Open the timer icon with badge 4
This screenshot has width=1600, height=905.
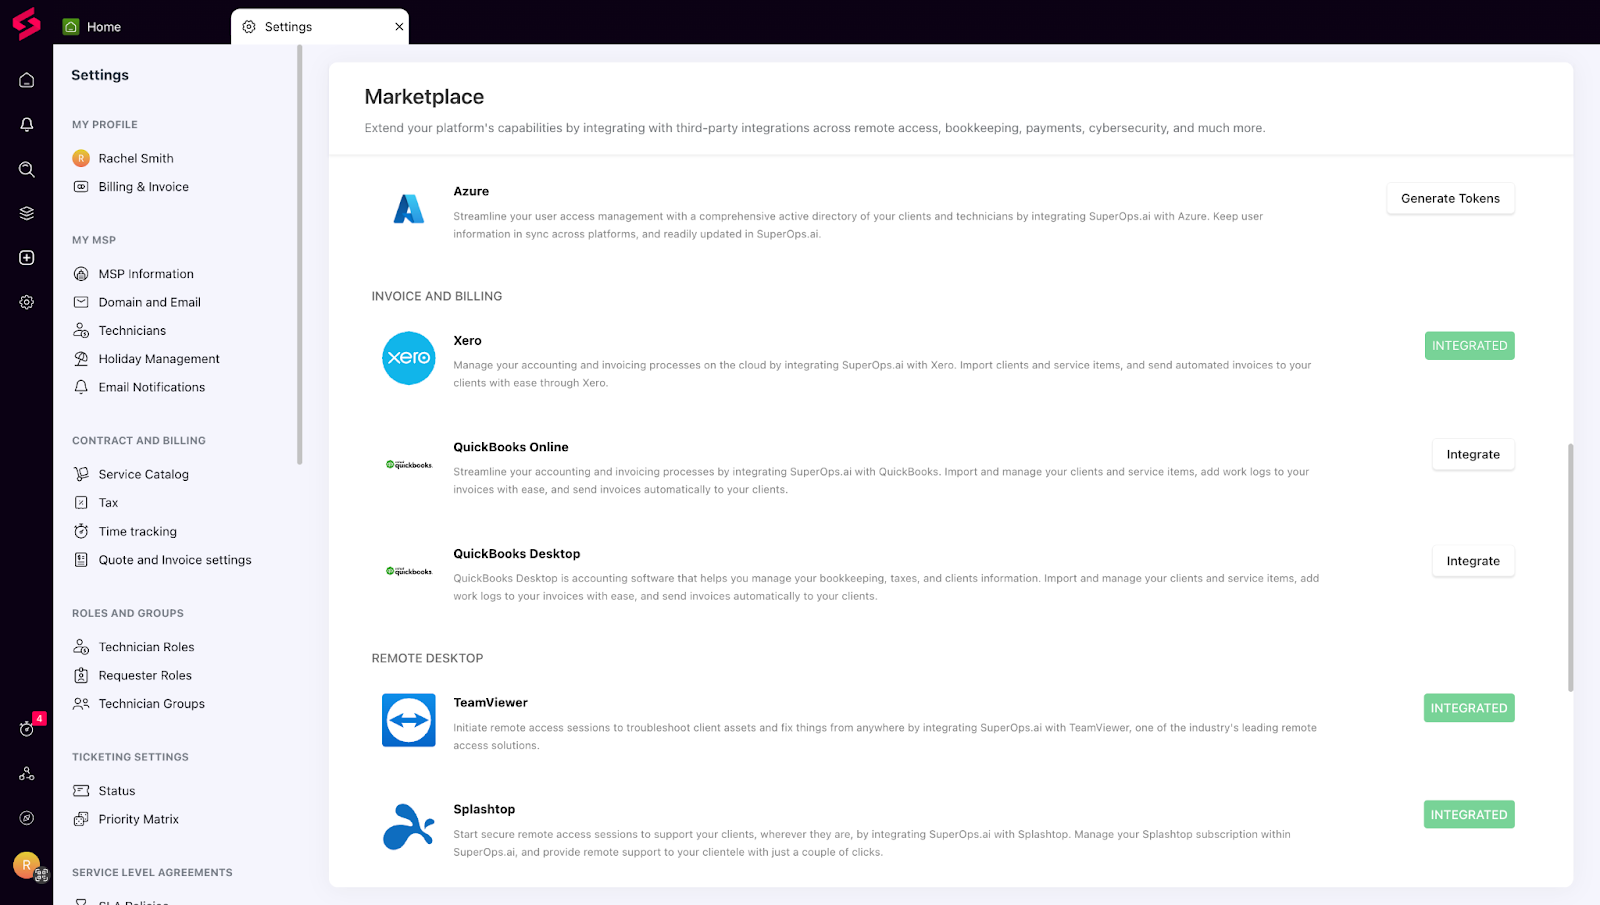coord(28,728)
